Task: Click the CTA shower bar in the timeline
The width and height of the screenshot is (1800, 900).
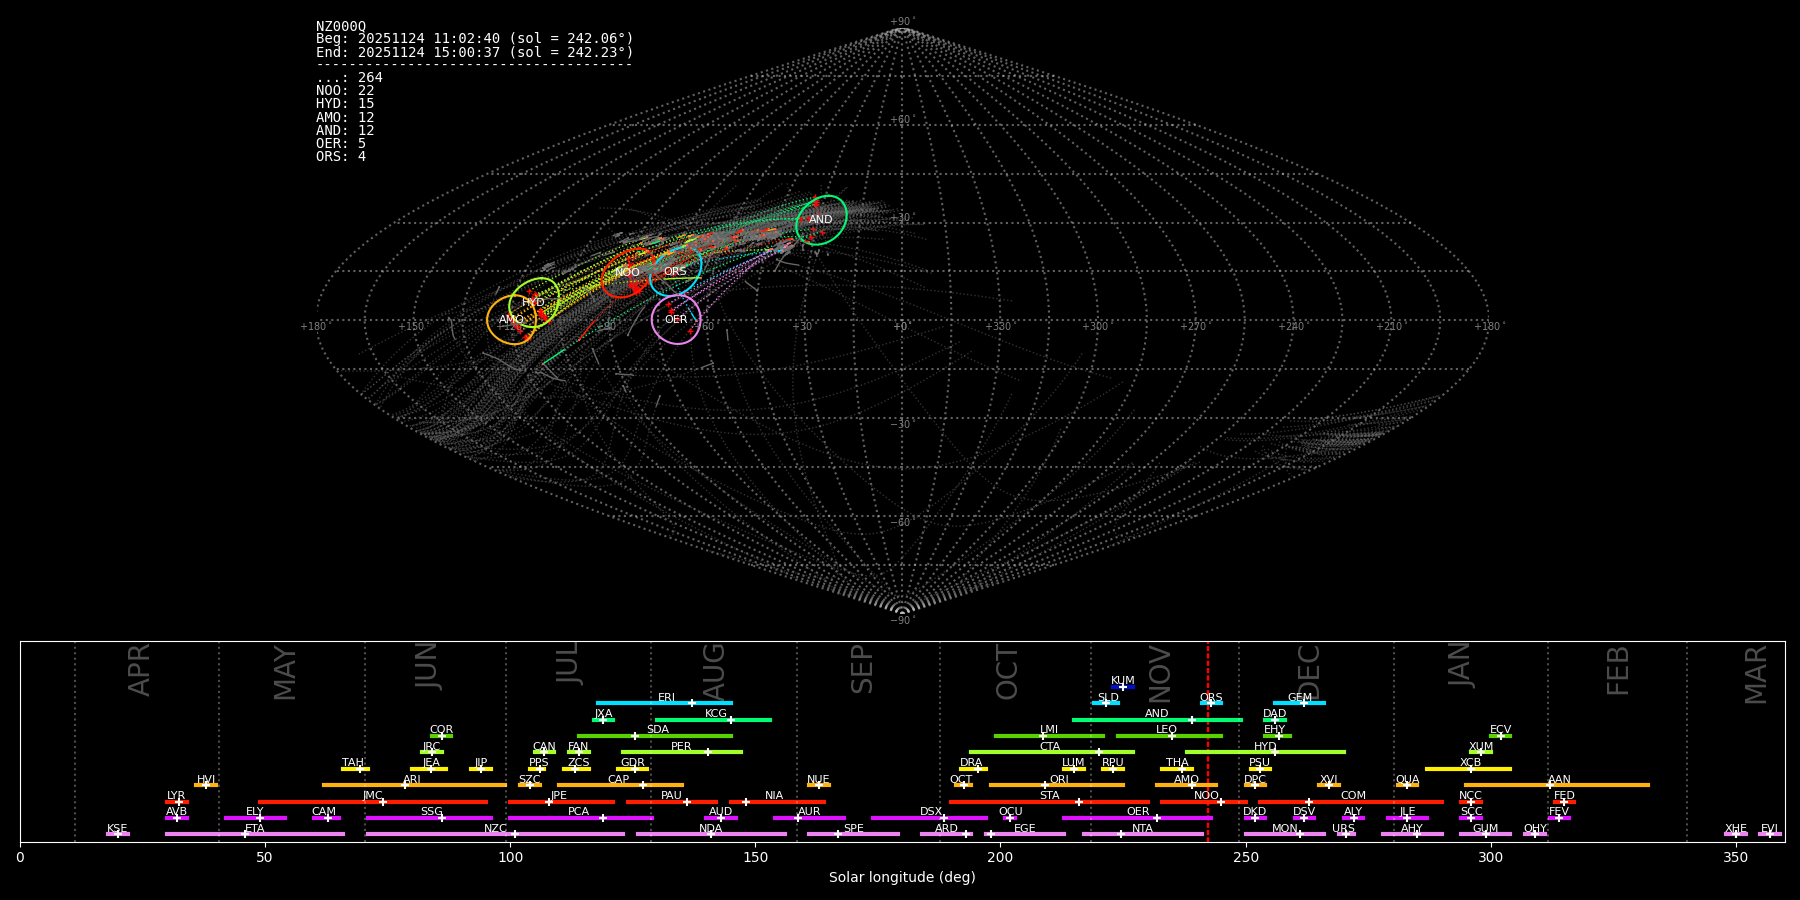Action: 1052,752
